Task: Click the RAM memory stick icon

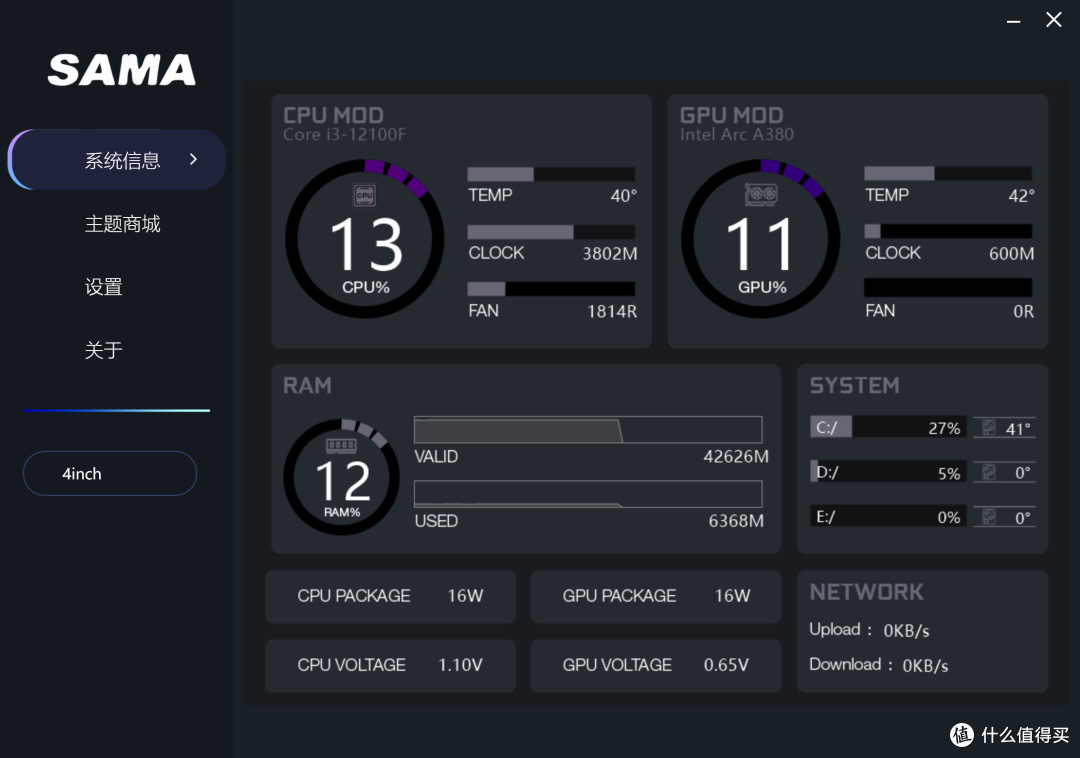Action: pos(341,445)
